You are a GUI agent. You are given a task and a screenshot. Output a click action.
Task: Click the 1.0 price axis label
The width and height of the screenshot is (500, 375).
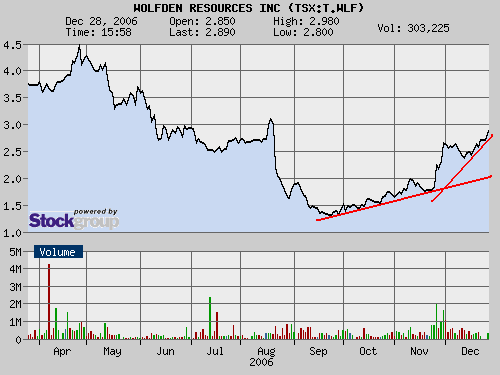pyautogui.click(x=12, y=233)
